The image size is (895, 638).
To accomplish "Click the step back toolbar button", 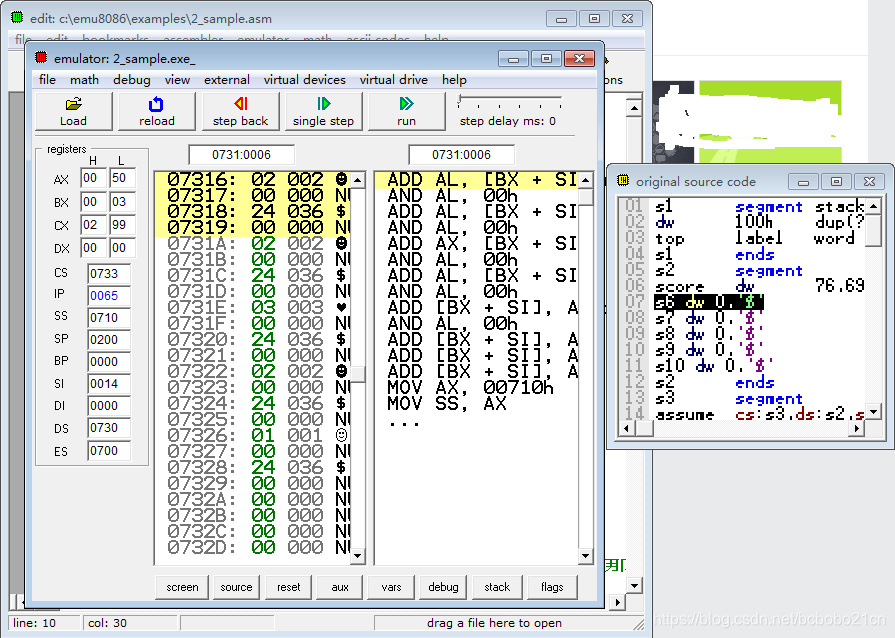I will click(x=240, y=111).
